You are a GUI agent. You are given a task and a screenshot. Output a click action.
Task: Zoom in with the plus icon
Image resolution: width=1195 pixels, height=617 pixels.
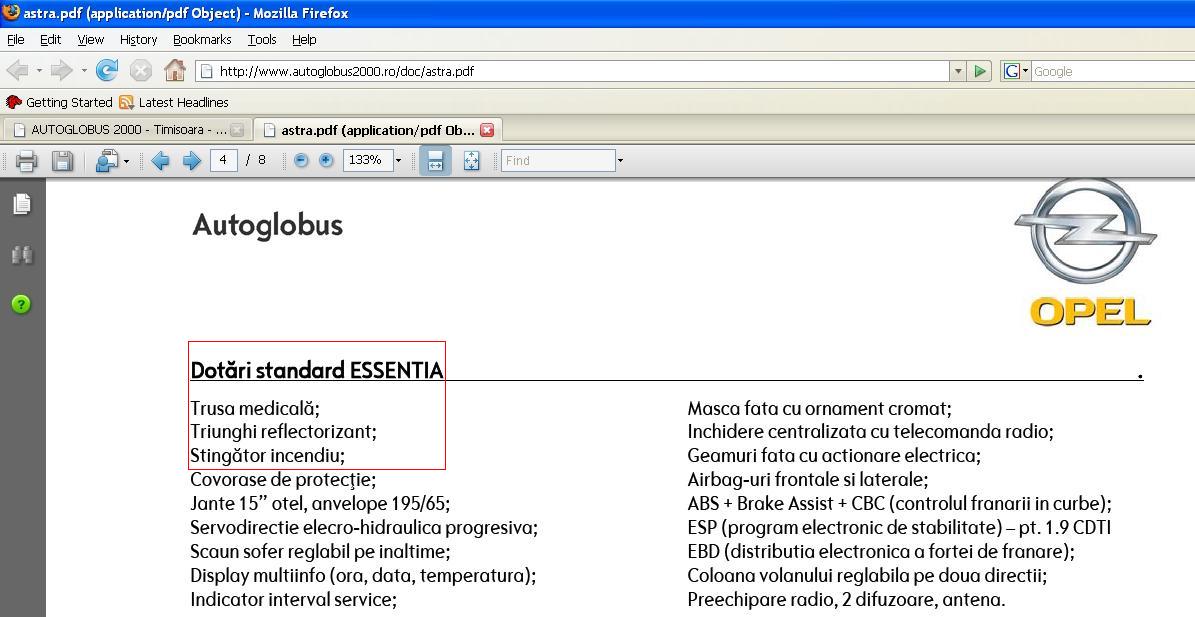click(326, 160)
